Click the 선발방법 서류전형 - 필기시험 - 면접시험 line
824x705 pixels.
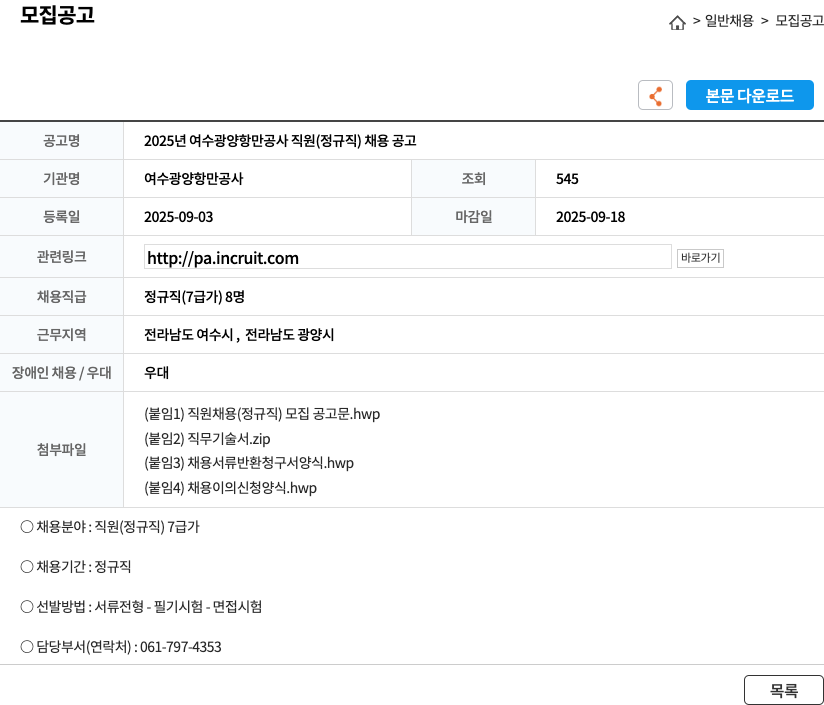(x=141, y=607)
